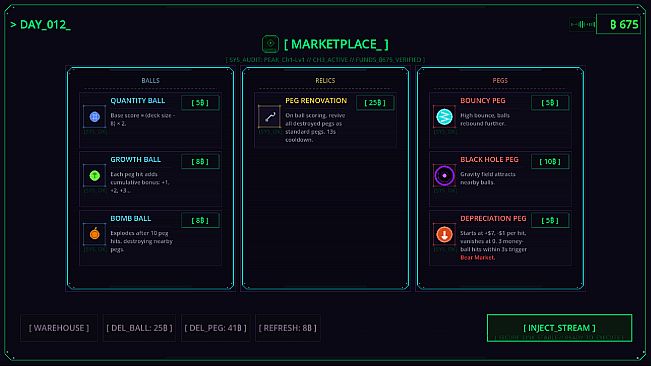This screenshot has height=366, width=651.
Task: Click the Marketplace header icon
Action: (270, 44)
